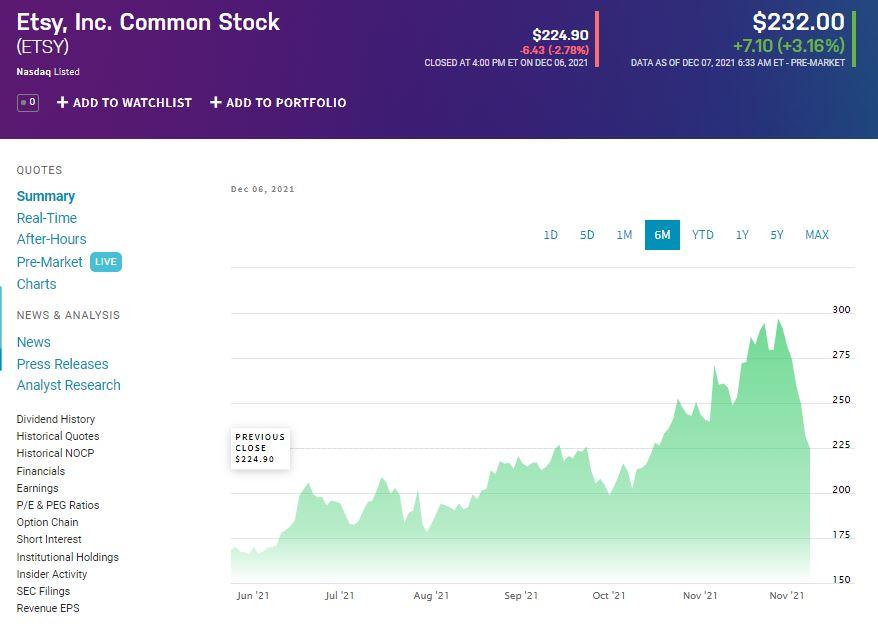
Task: Switch chart to 1D range
Action: coord(550,235)
